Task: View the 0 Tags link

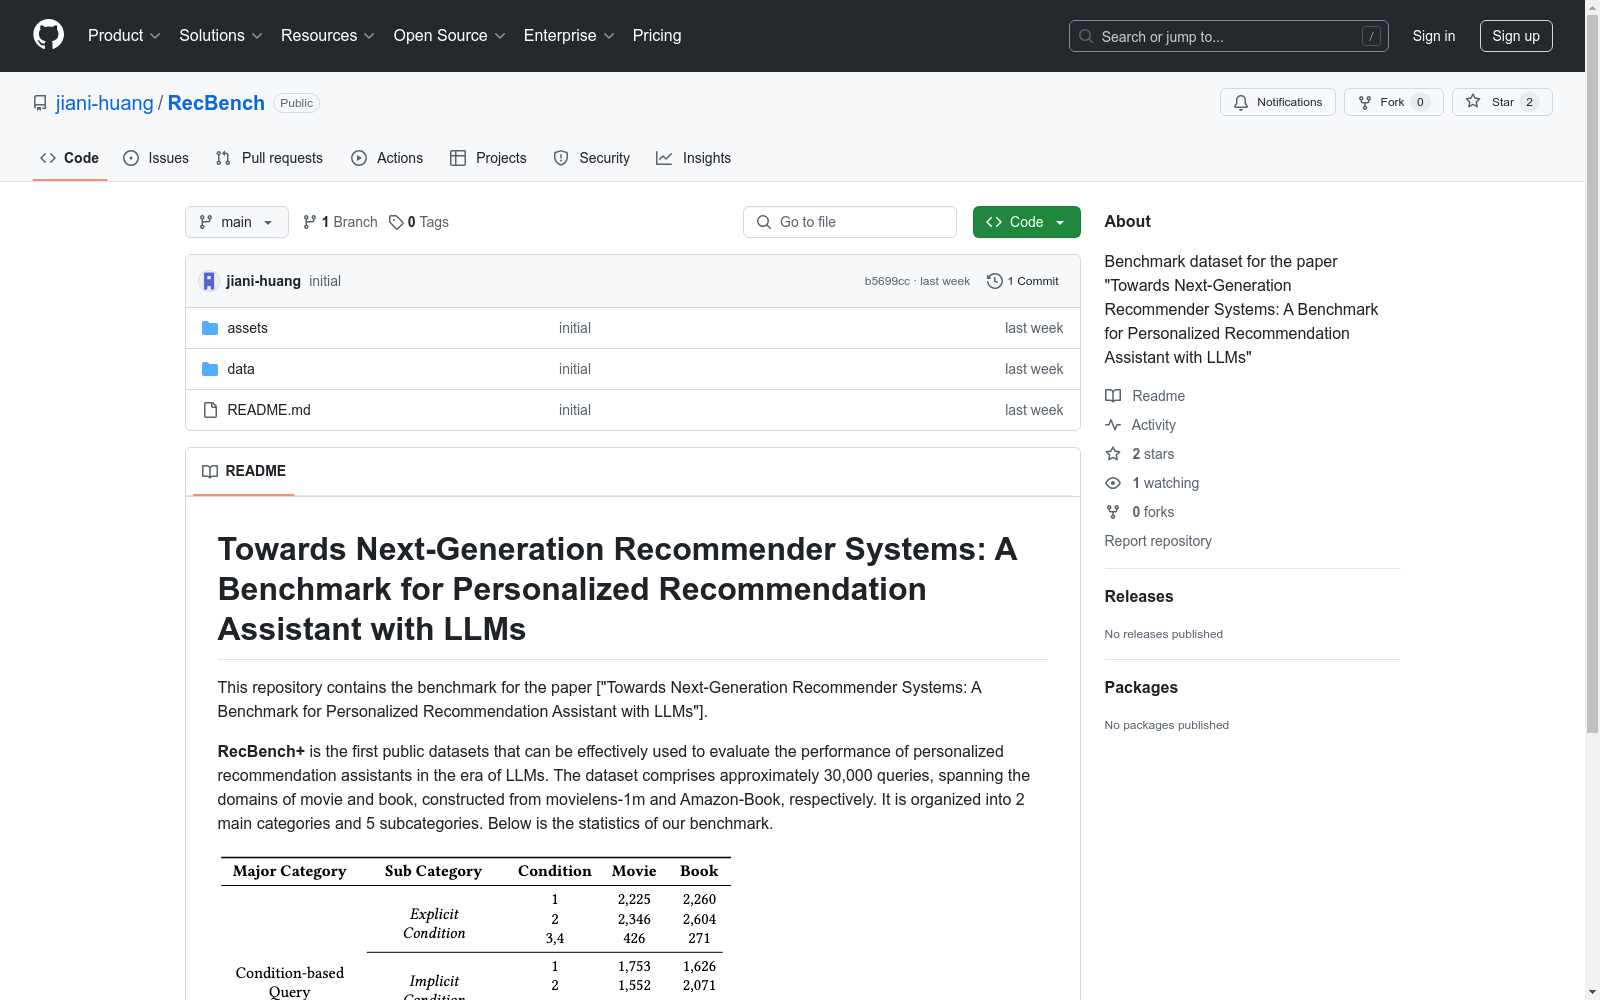Action: tap(419, 222)
